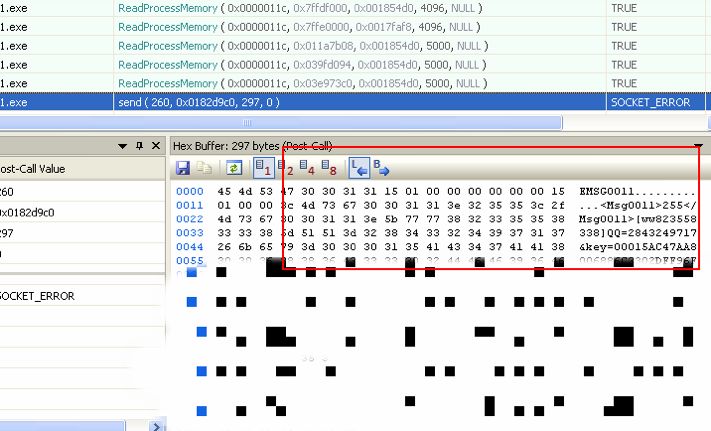Click hex offset 0033 in the buffer
Screen dimensions: 711x431
pyautogui.click(x=190, y=232)
